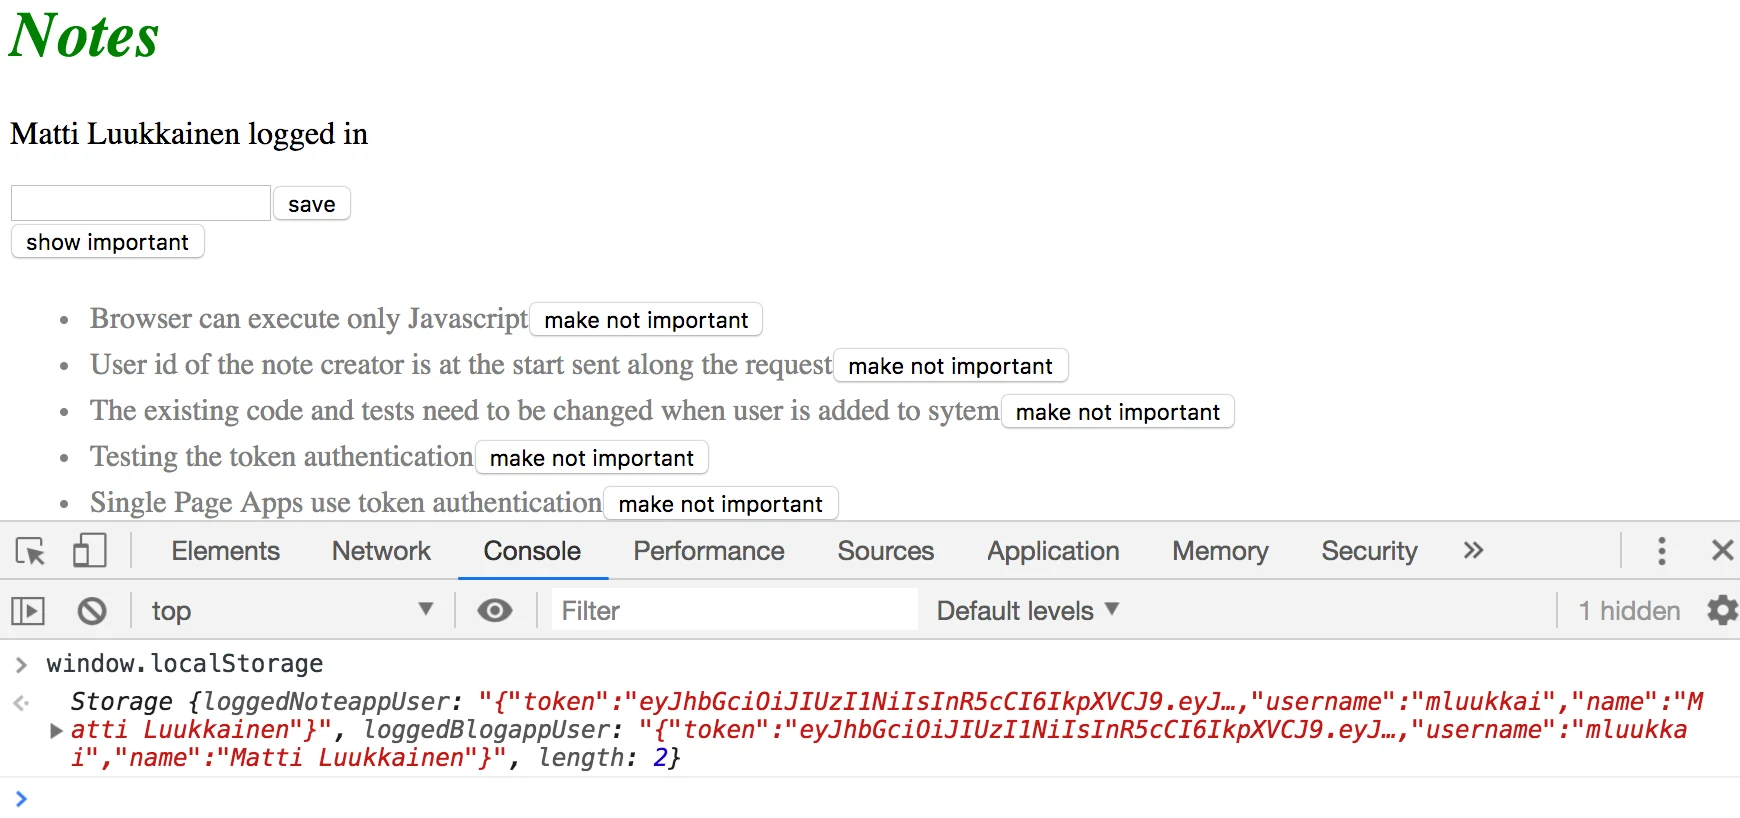Open the top execution context dropdown

pyautogui.click(x=292, y=610)
